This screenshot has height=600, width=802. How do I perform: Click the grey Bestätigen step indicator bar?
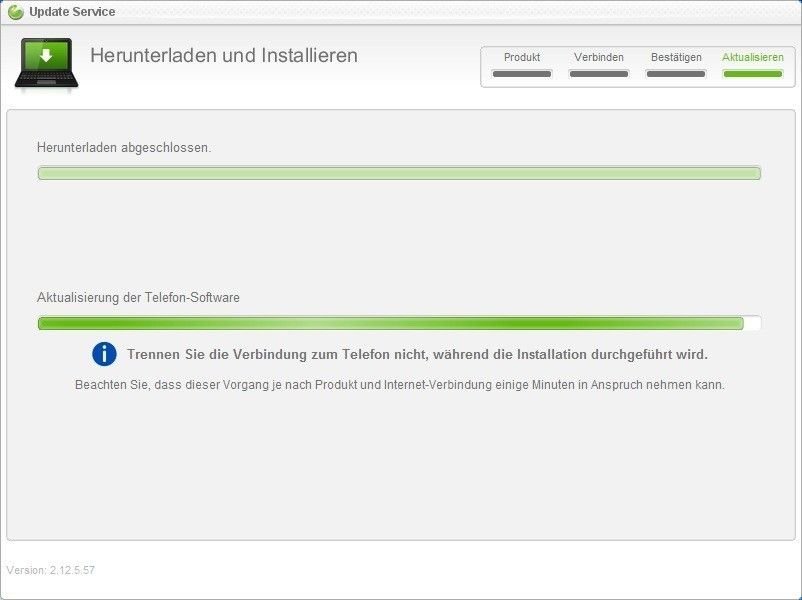click(676, 74)
